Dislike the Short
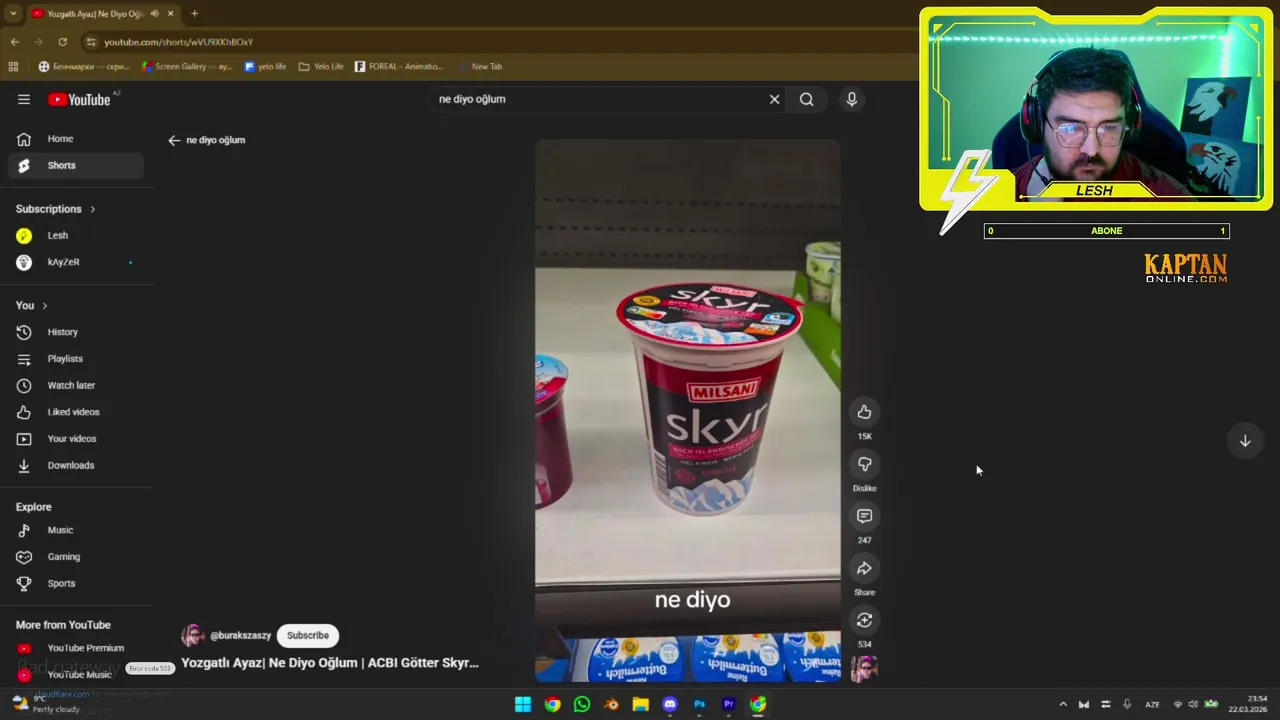The image size is (1280, 720). pos(864,464)
